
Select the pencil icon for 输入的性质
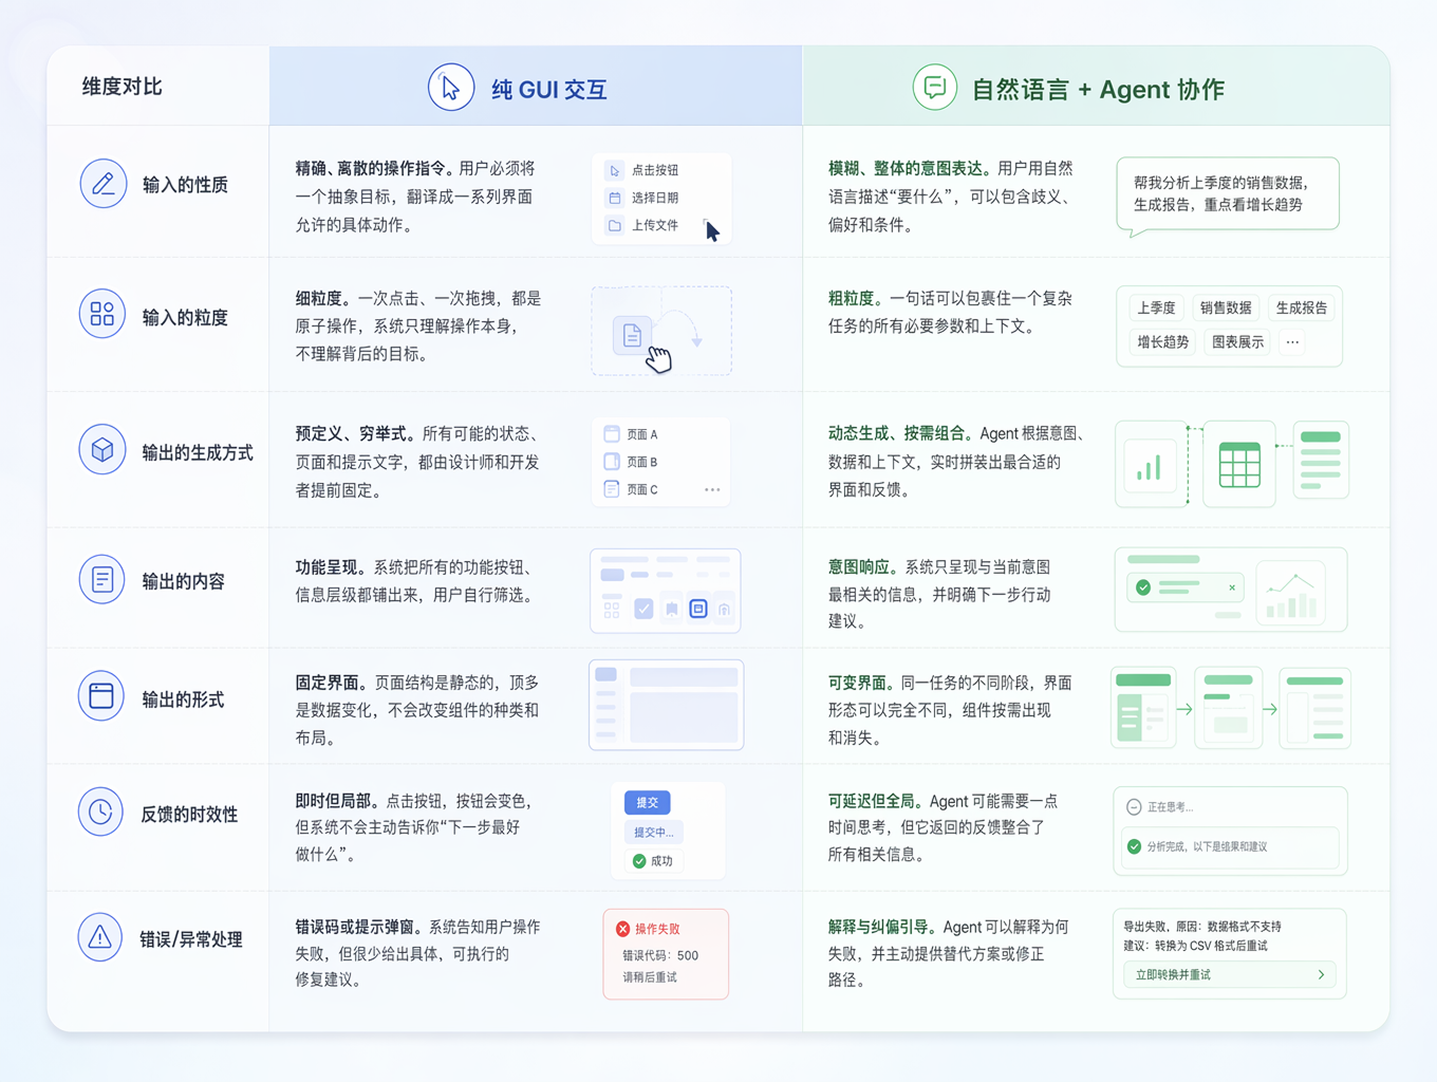103,184
